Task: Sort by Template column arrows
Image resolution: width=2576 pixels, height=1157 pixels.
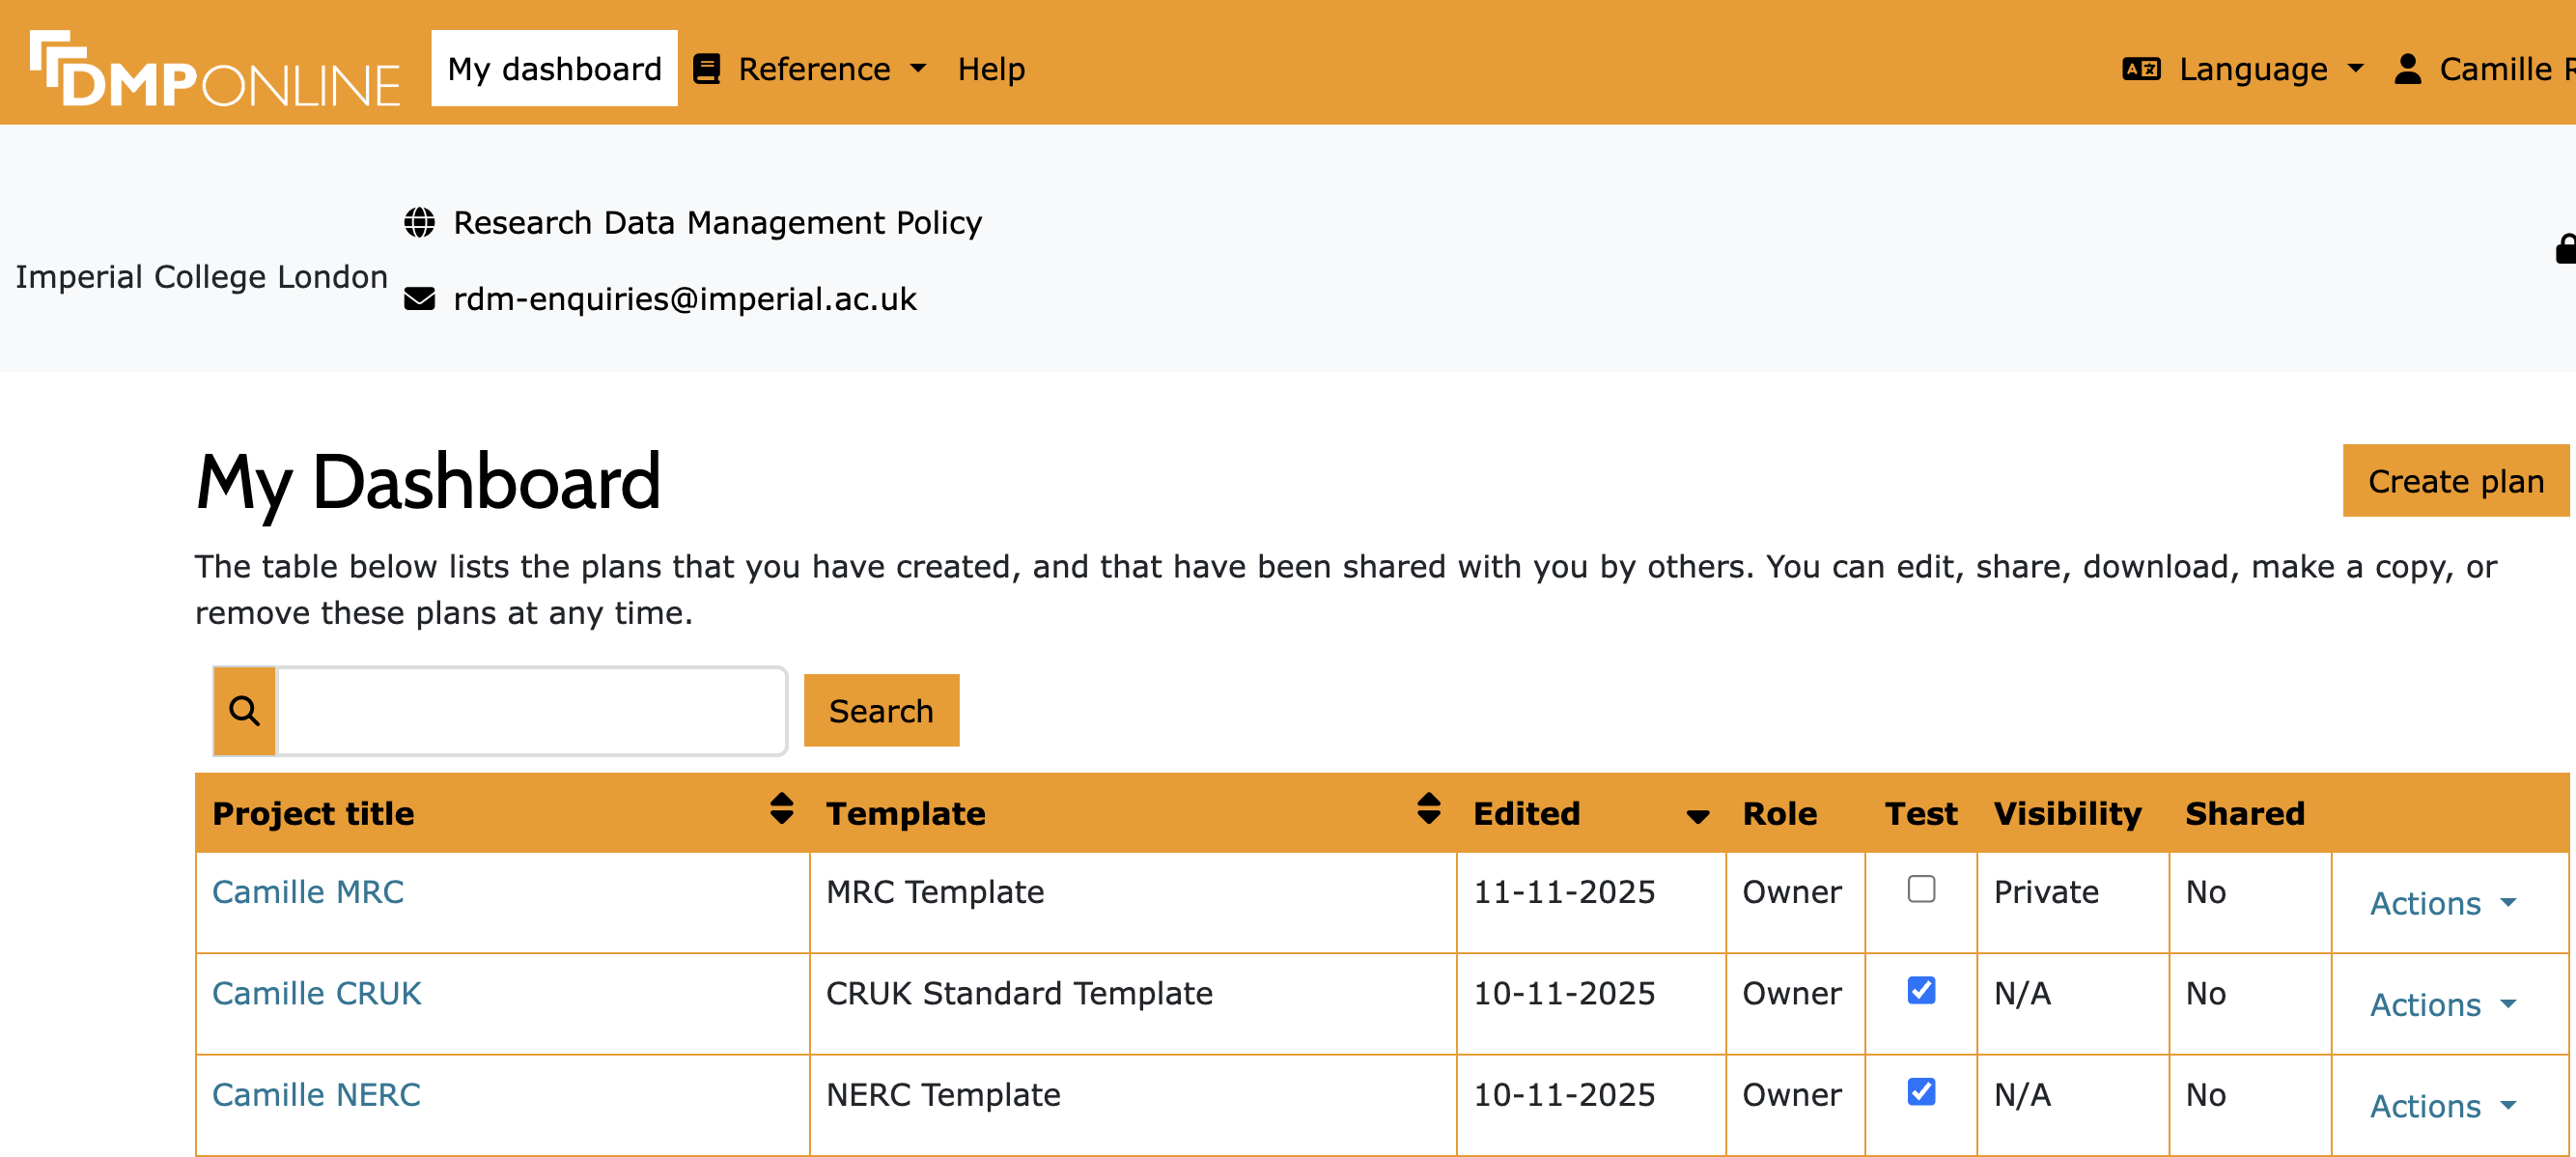Action: point(1428,809)
